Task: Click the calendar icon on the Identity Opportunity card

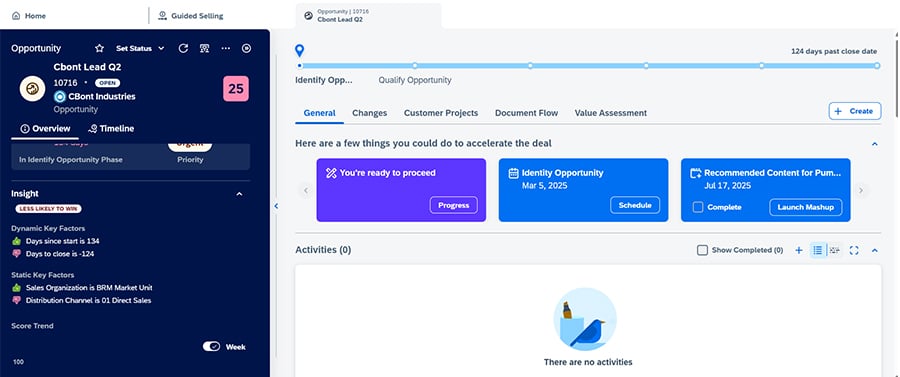Action: 514,173
